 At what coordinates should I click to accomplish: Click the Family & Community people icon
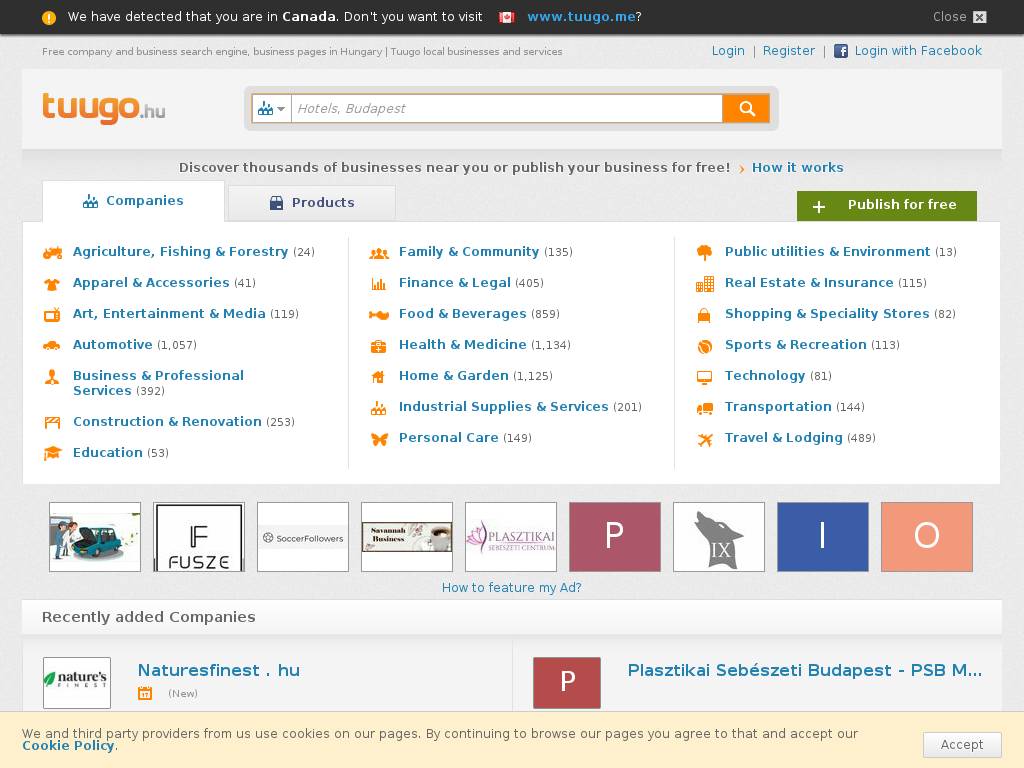379,253
